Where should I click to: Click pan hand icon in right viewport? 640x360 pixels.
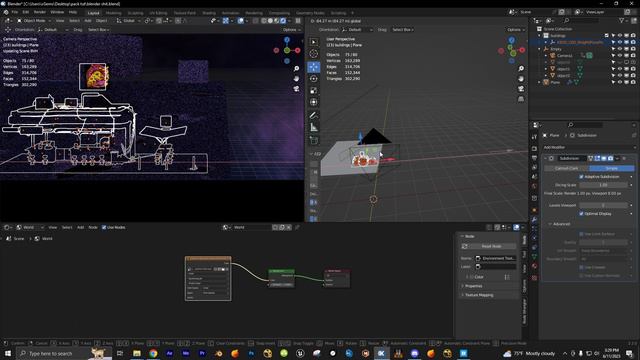coord(521,78)
